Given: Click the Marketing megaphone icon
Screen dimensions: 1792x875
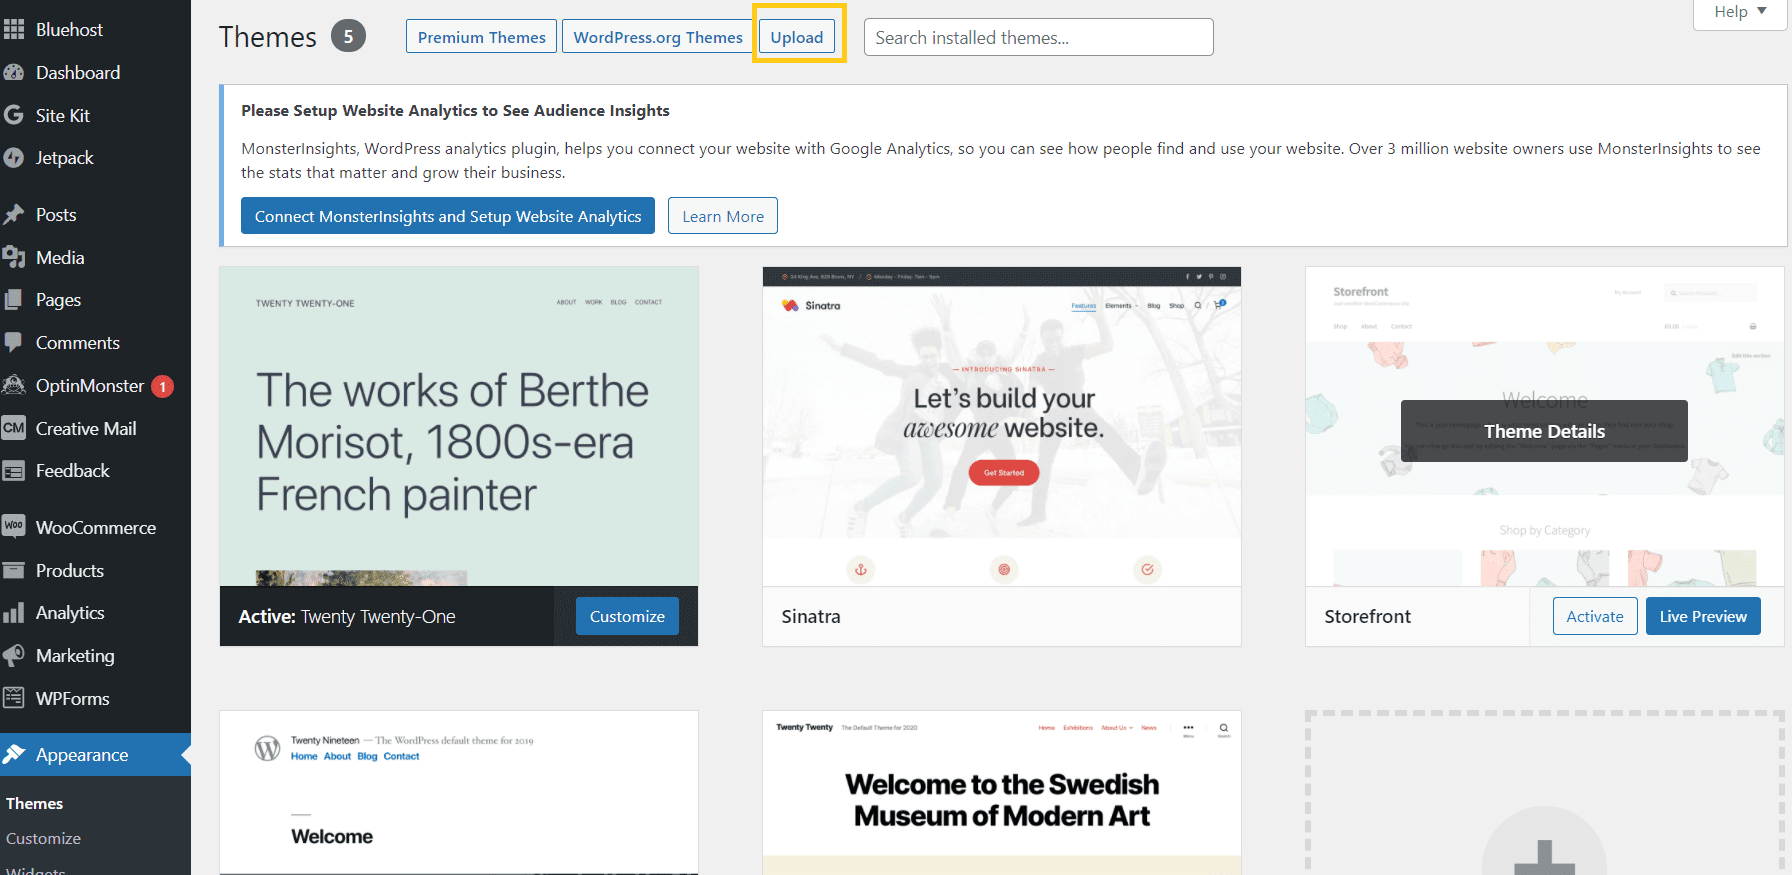Looking at the screenshot, I should [x=14, y=656].
